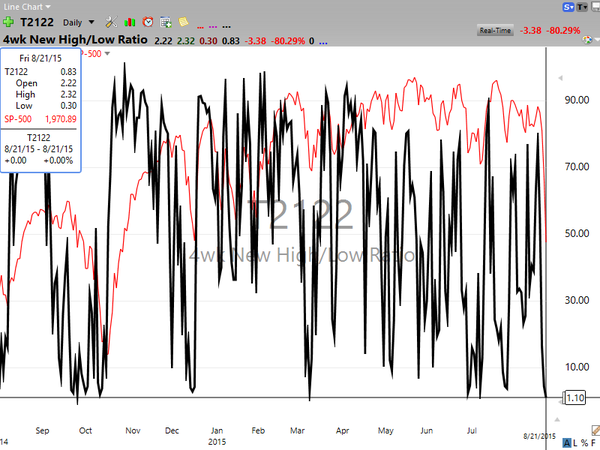Screen dimensions: 600x450
Task: Toggle the % percent scale mode
Action: (584, 443)
